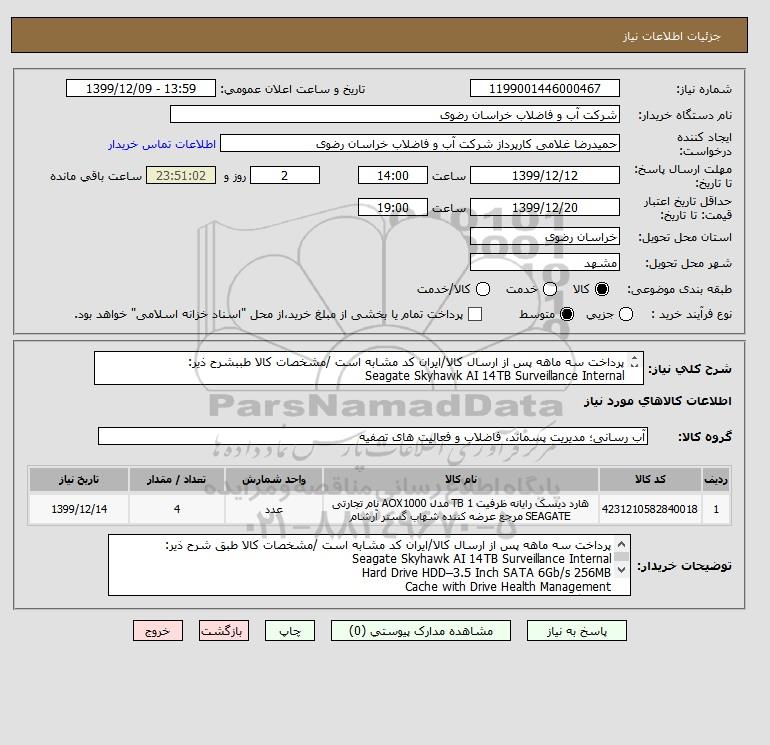Click inside the شرح کلی نیاز text area
The image size is (770, 745).
[x=369, y=368]
